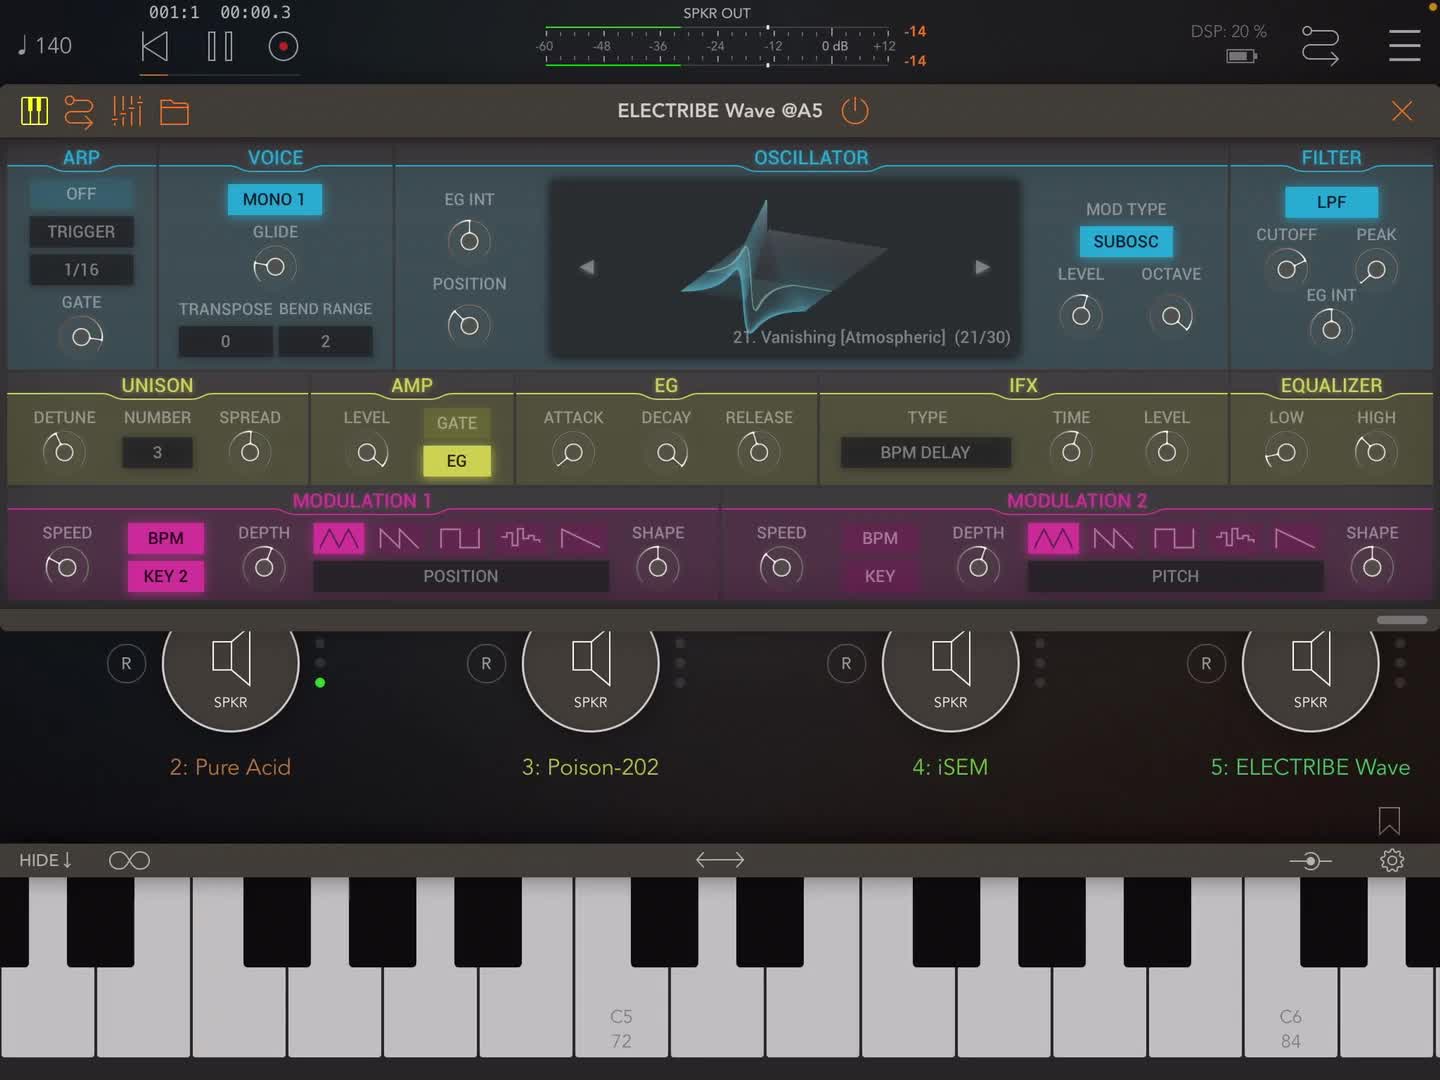Select the 4: iSEM track label
This screenshot has height=1080, width=1440.
point(950,767)
